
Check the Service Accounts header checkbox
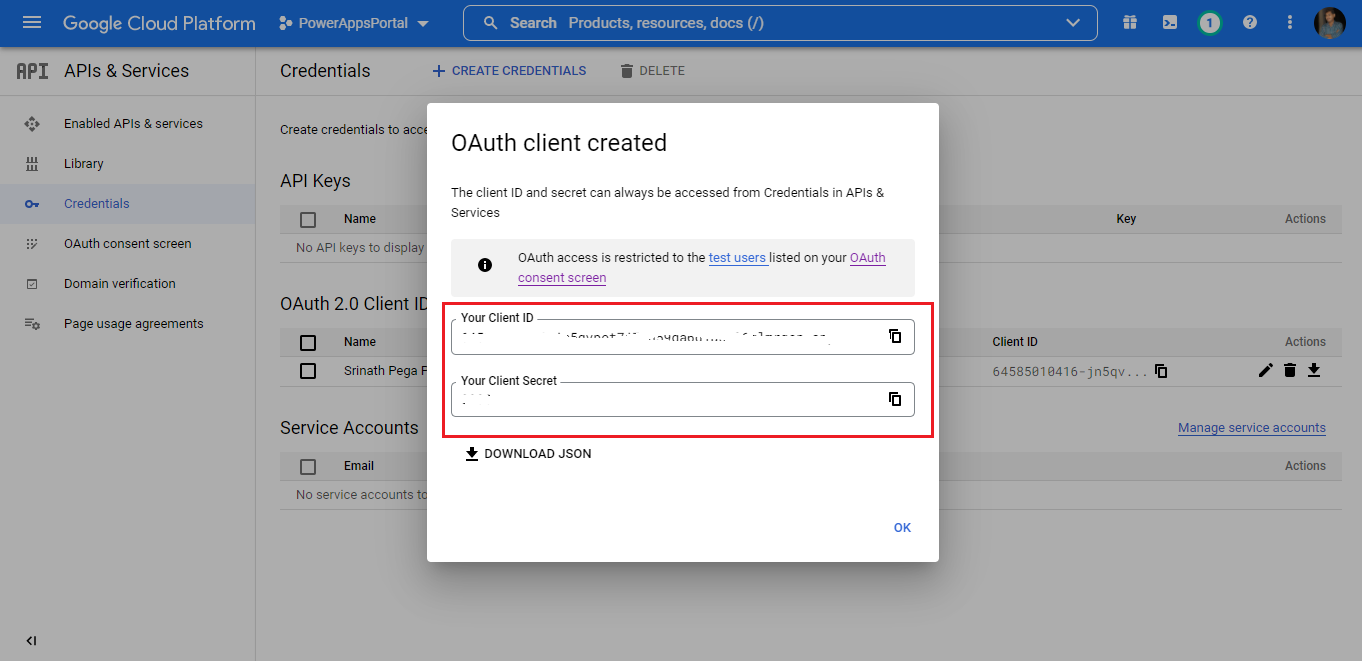coord(308,466)
